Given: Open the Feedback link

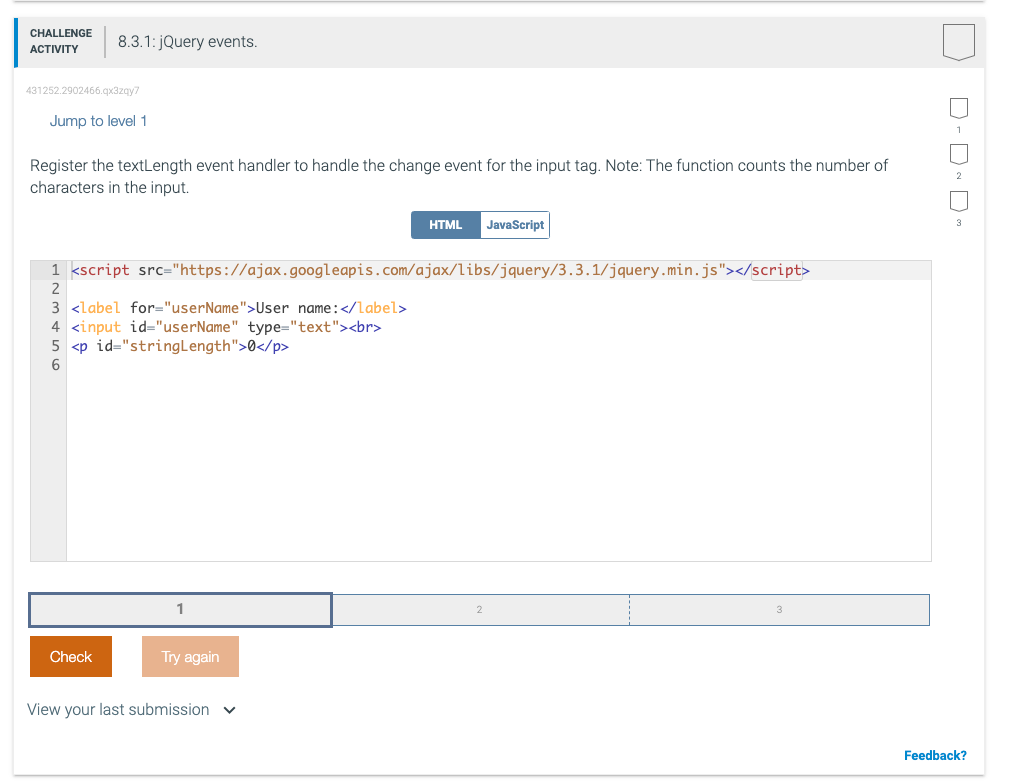Looking at the screenshot, I should (x=935, y=755).
